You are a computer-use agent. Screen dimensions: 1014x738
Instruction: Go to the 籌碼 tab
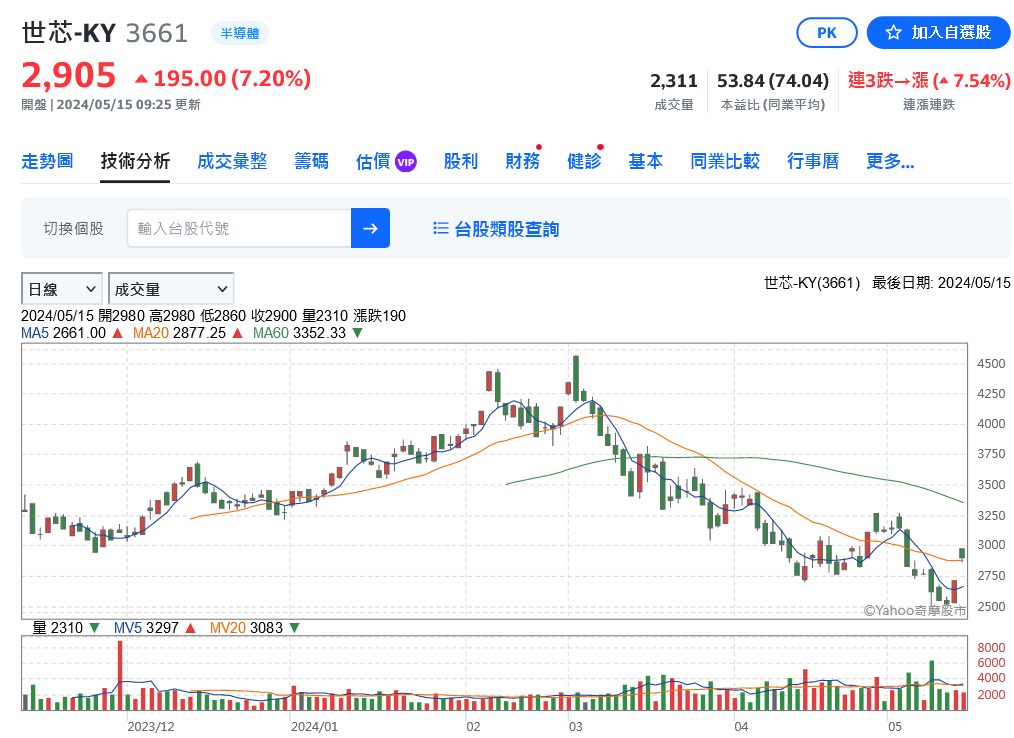pos(312,161)
